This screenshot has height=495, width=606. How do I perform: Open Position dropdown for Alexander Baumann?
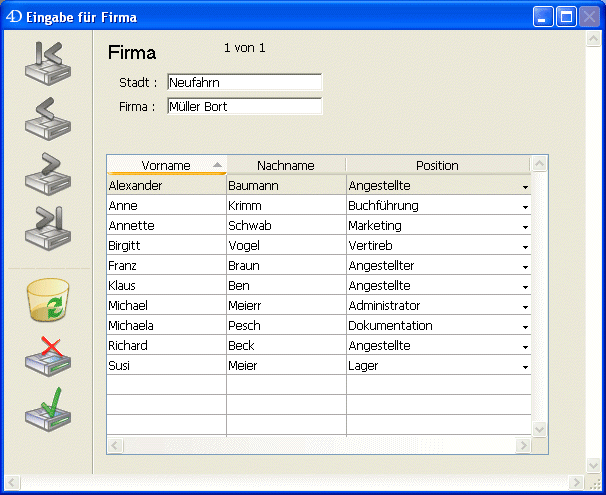(x=525, y=187)
